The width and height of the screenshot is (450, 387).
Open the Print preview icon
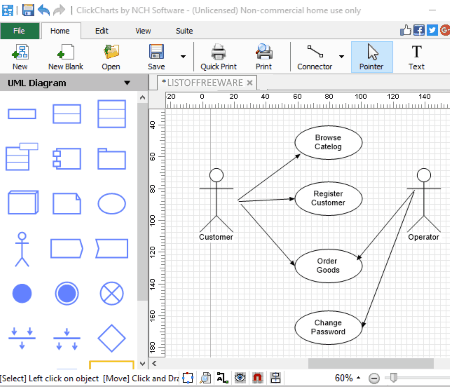264,57
